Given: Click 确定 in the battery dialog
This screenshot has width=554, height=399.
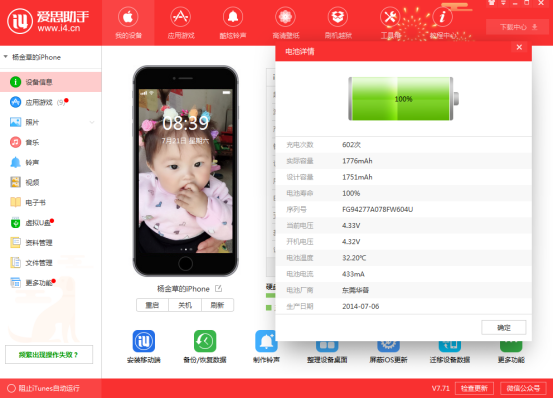Looking at the screenshot, I should pos(503,328).
